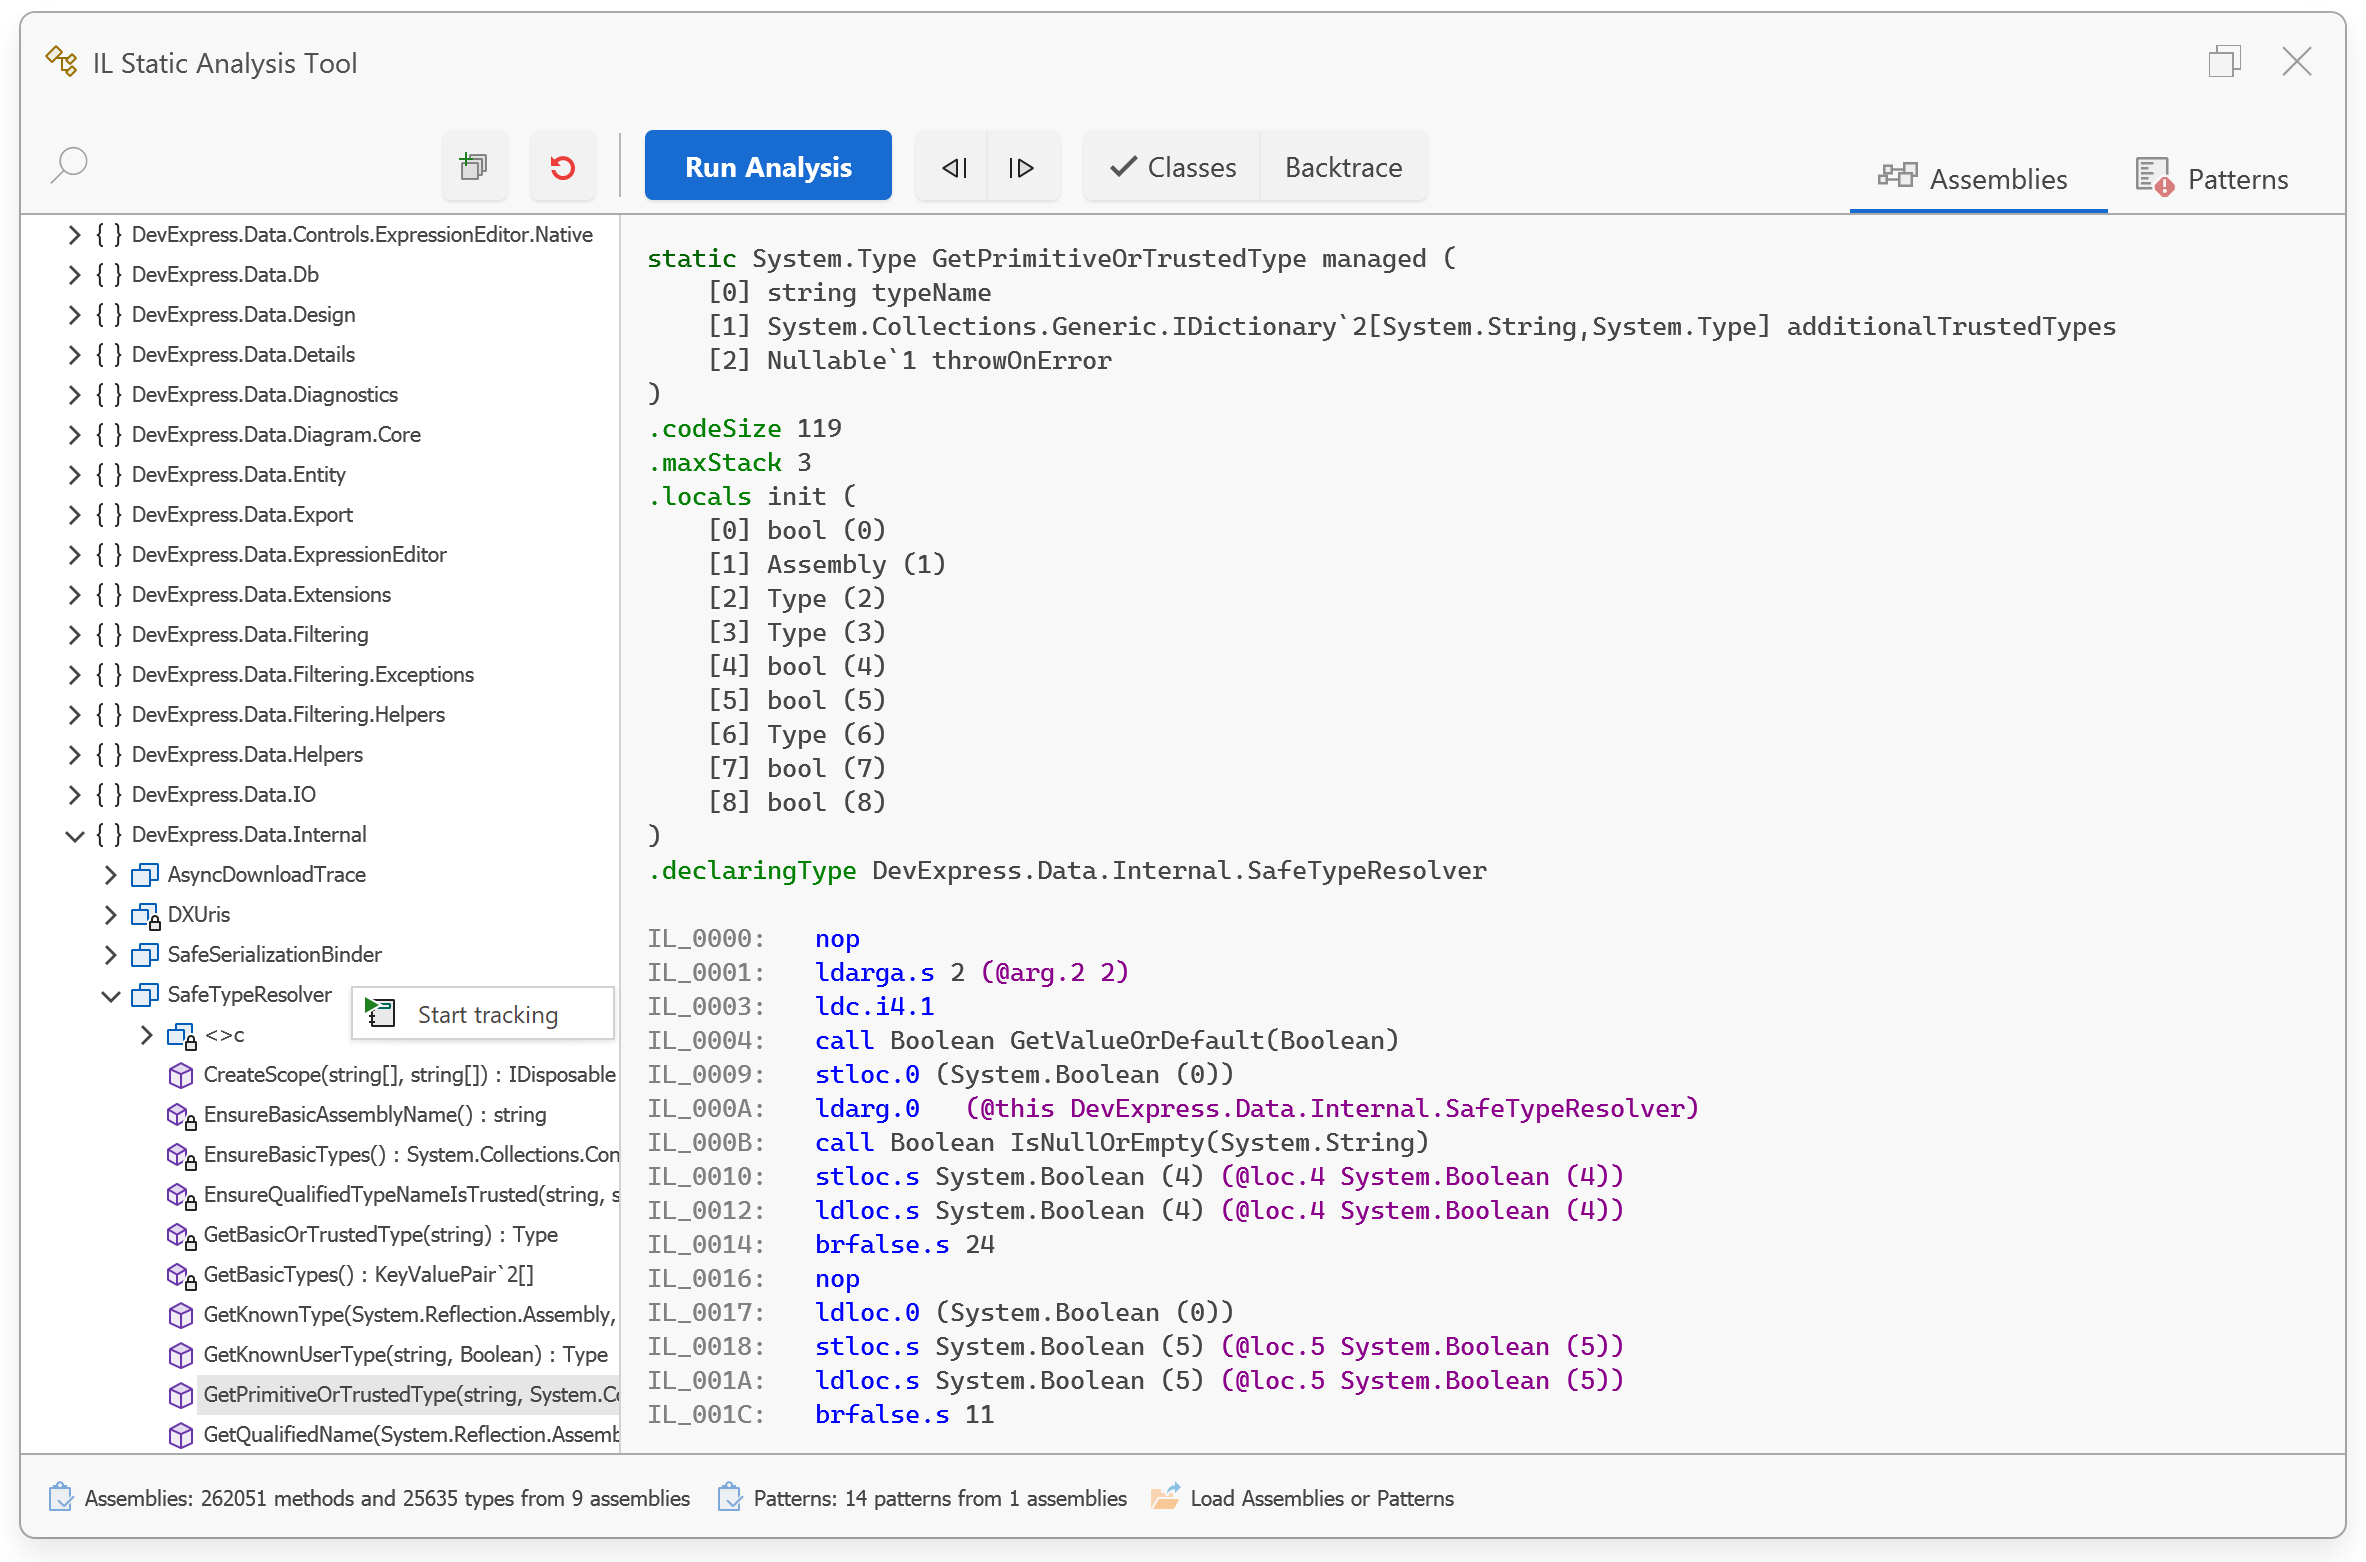Step to the next result arrow
The width and height of the screenshot is (2366, 1562).
tap(1021, 167)
